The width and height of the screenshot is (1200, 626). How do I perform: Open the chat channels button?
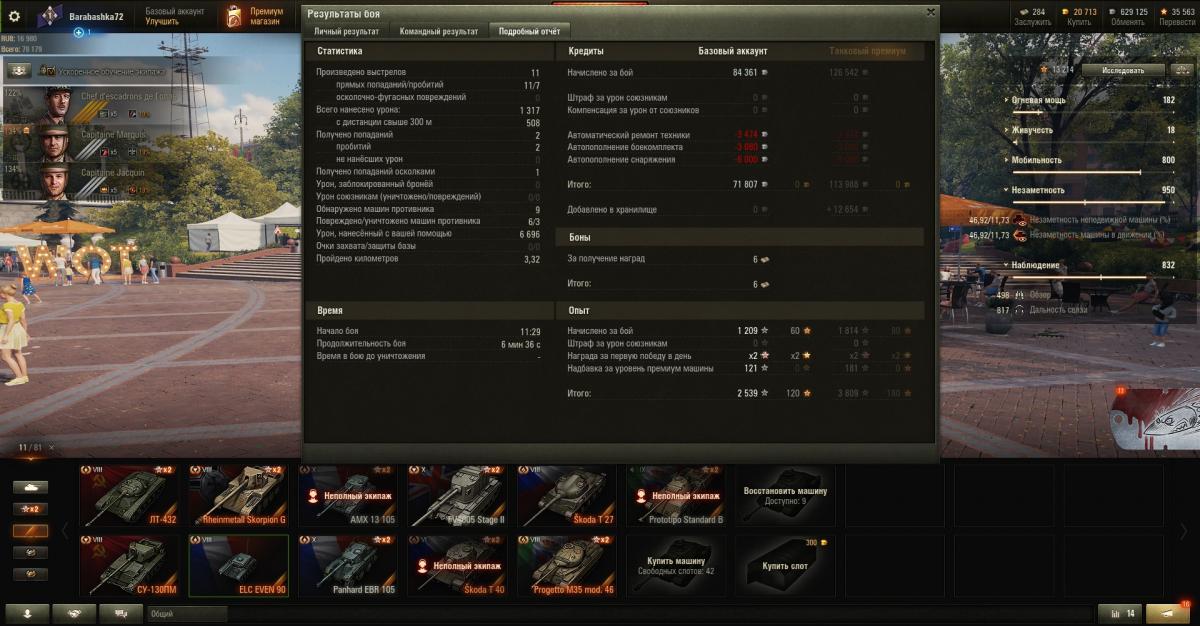[x=121, y=613]
